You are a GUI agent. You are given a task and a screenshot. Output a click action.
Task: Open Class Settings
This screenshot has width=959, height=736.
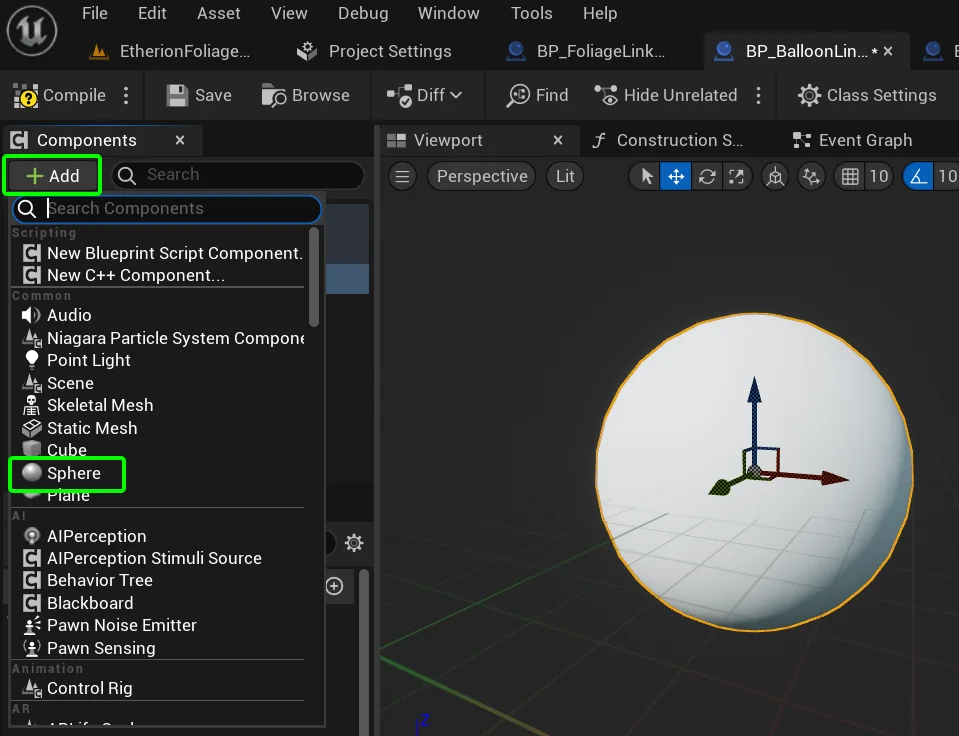coord(867,96)
